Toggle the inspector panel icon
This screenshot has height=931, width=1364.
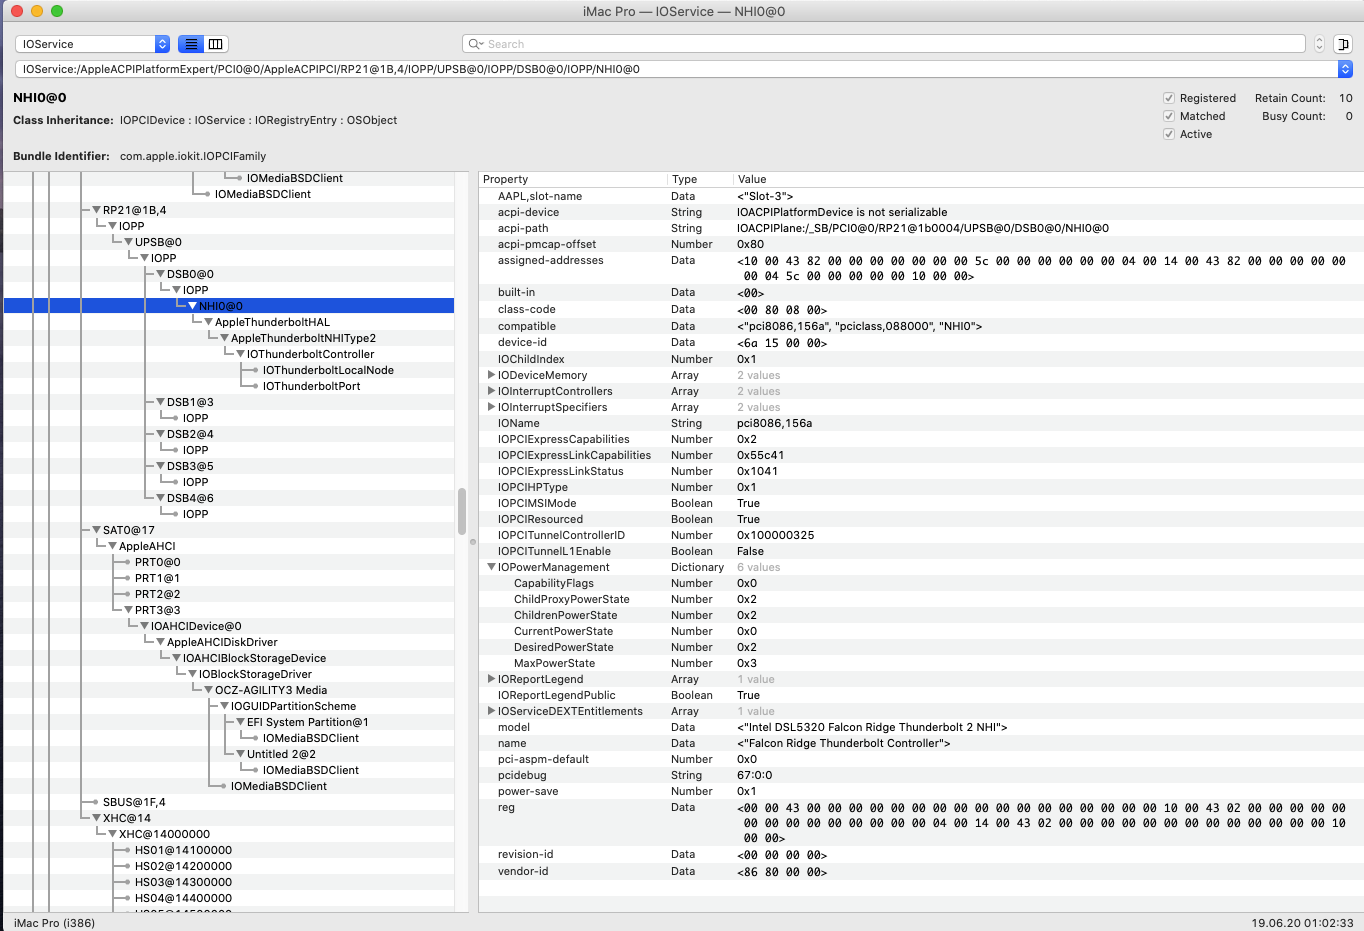(1343, 44)
